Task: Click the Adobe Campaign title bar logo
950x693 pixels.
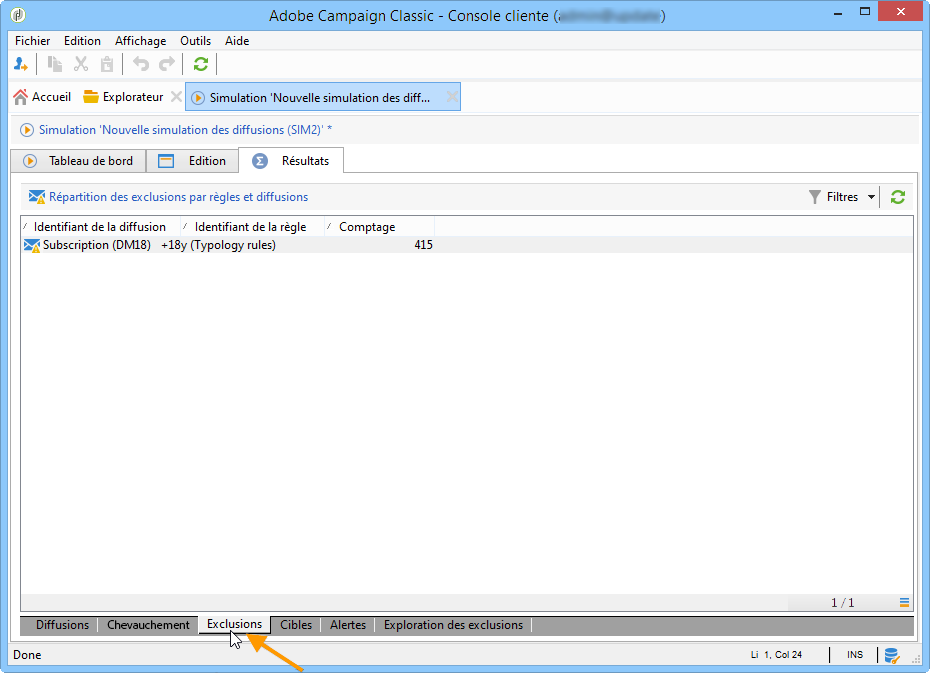Action: click(x=18, y=15)
